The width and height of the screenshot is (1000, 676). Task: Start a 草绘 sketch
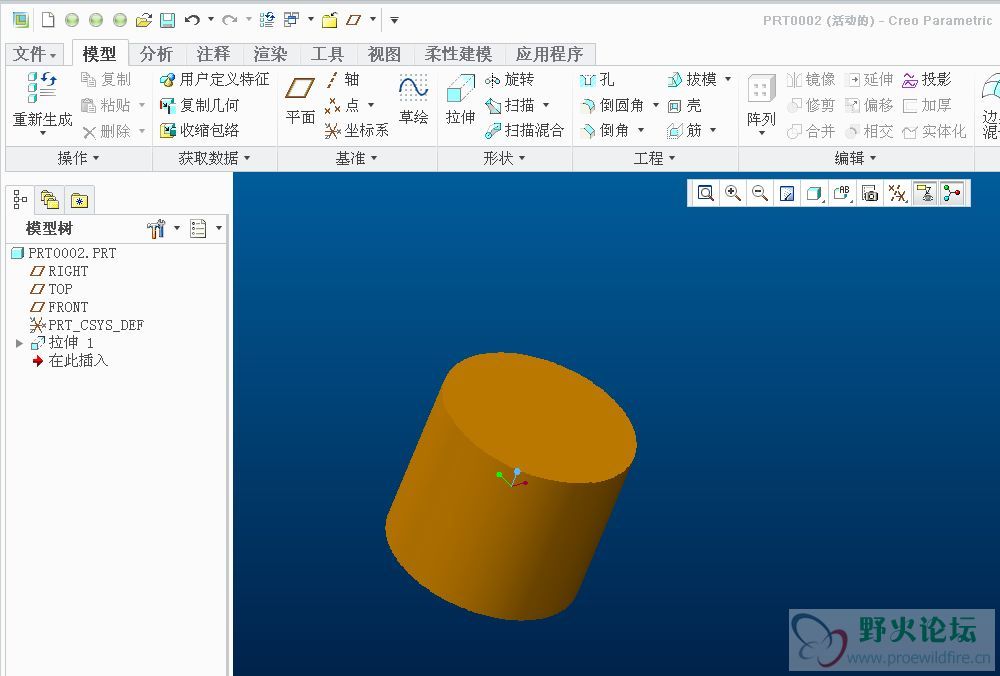pos(413,98)
